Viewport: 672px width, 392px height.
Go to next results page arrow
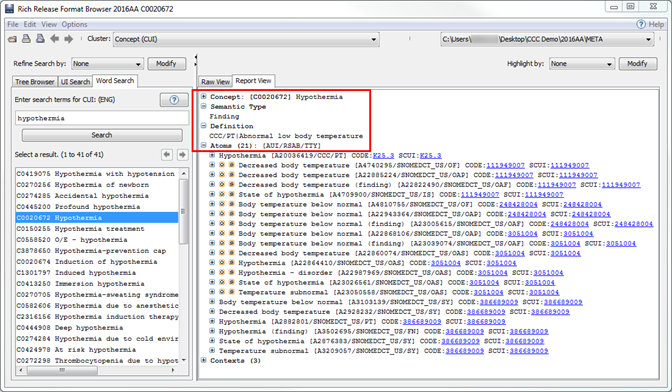183,154
